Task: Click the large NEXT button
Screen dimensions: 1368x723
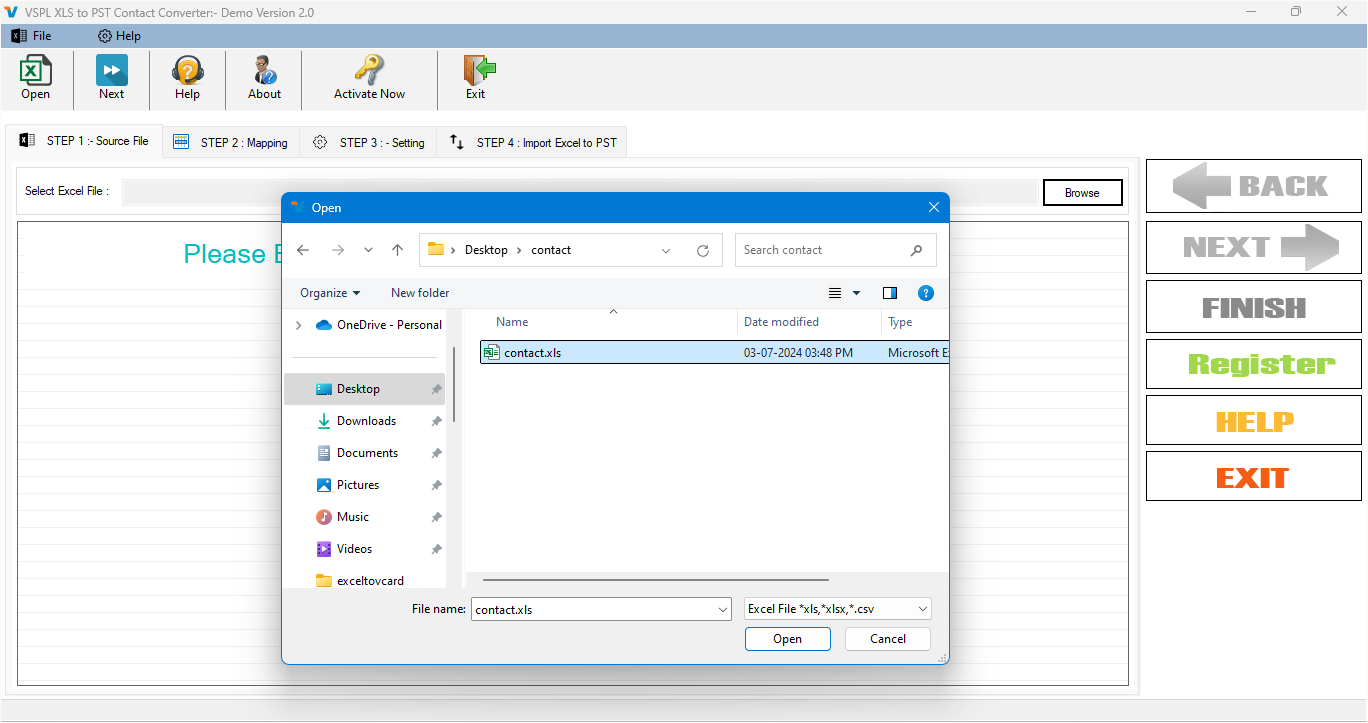Action: (1253, 247)
